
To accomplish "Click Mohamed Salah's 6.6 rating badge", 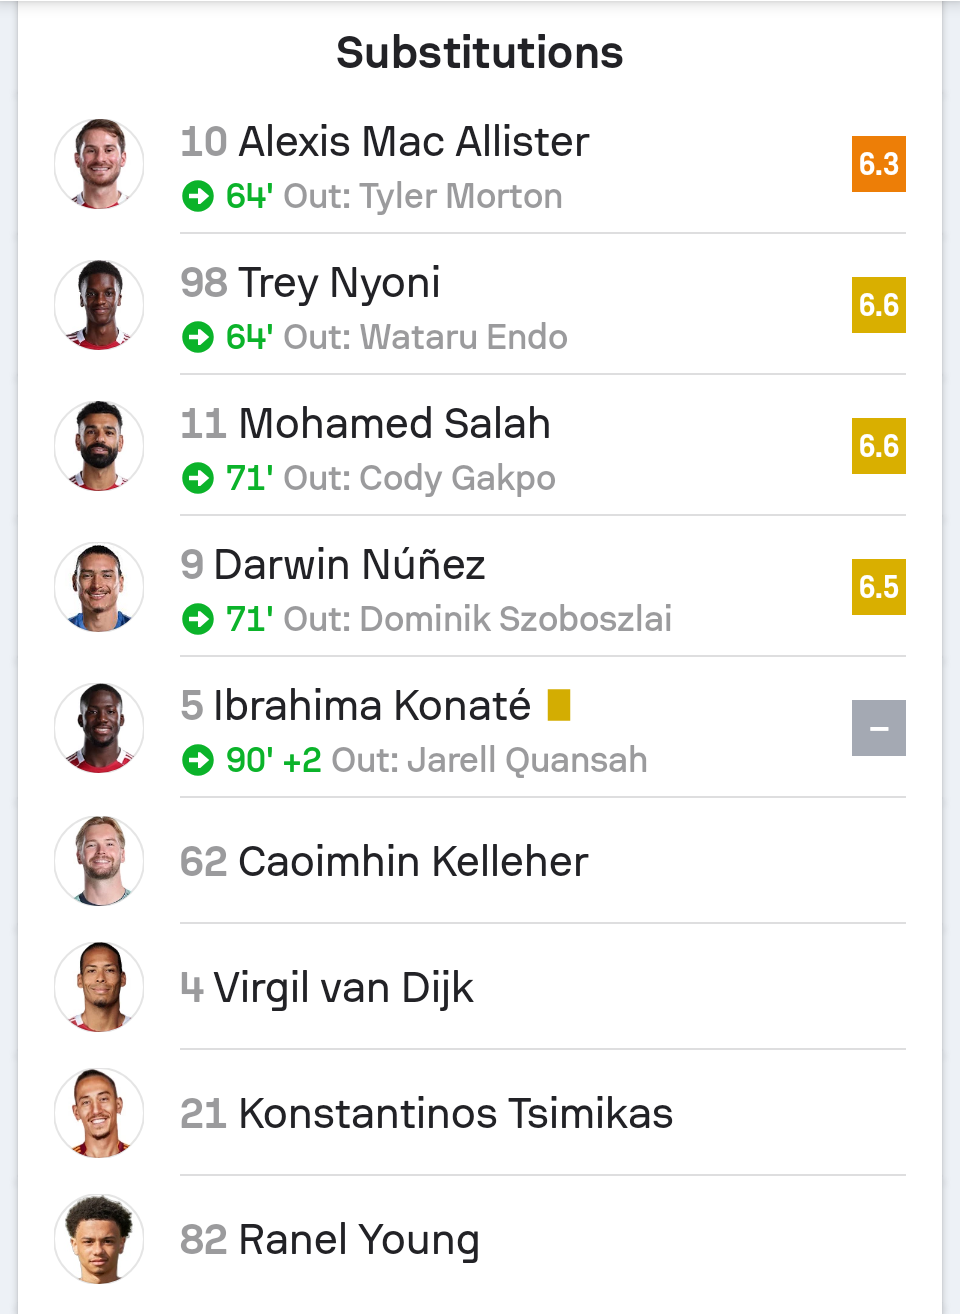I will pos(878,446).
